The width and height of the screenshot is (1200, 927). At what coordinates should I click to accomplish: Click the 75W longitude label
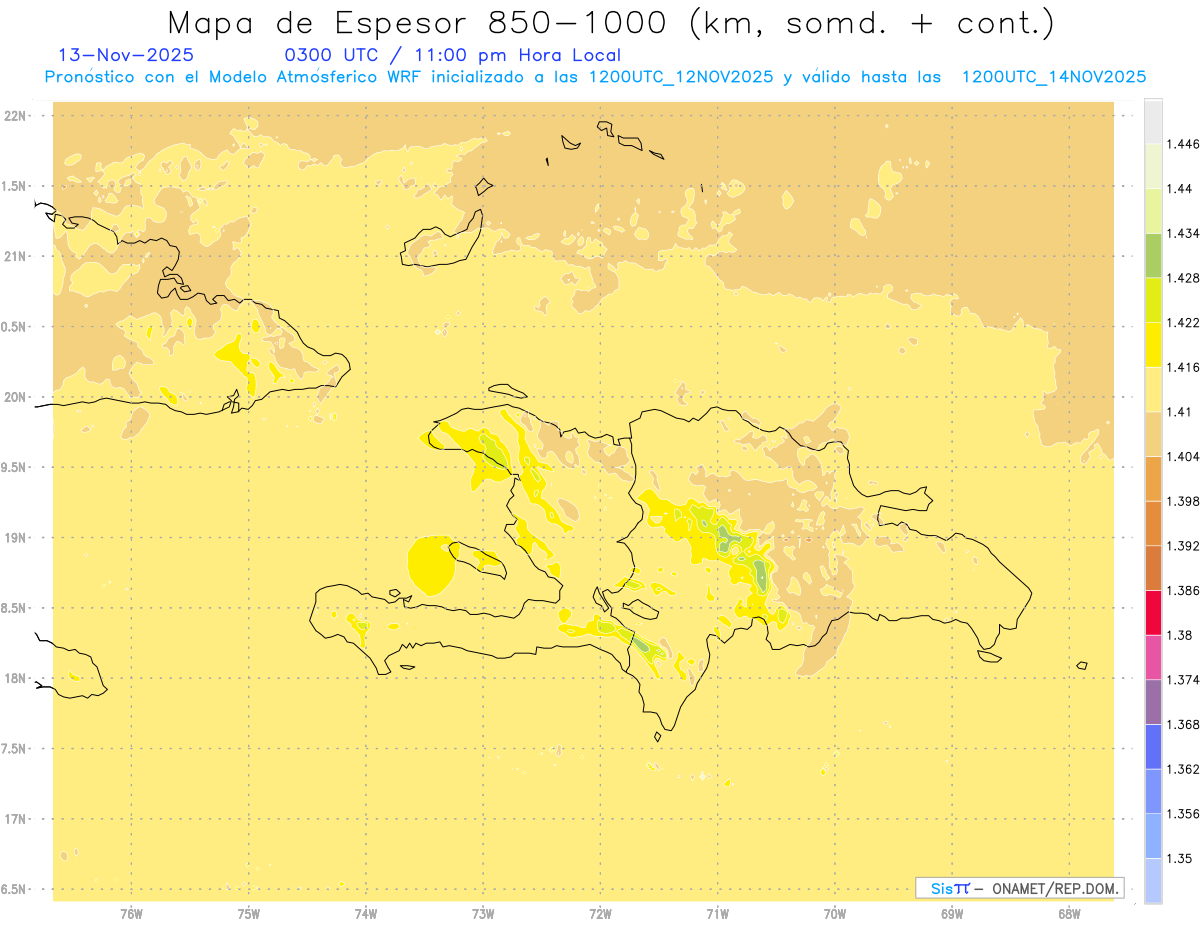249,913
